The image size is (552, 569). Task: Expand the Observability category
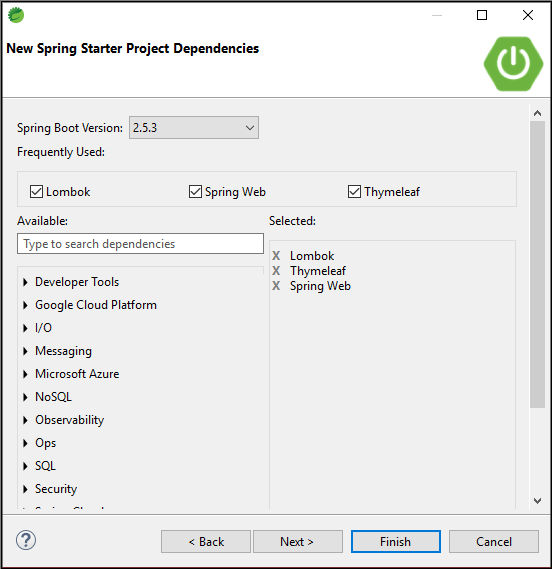pyautogui.click(x=25, y=420)
